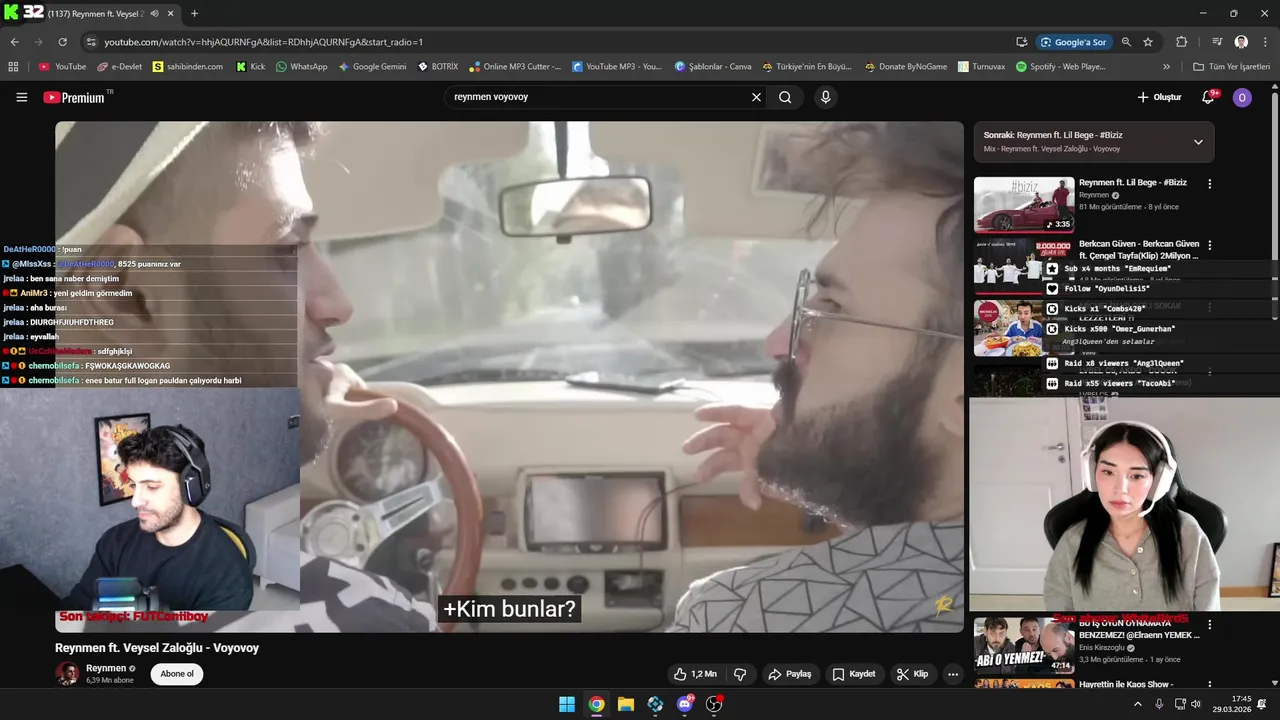Viewport: 1280px width, 720px height.
Task: Open the Oluştur create button
Action: click(x=1159, y=97)
